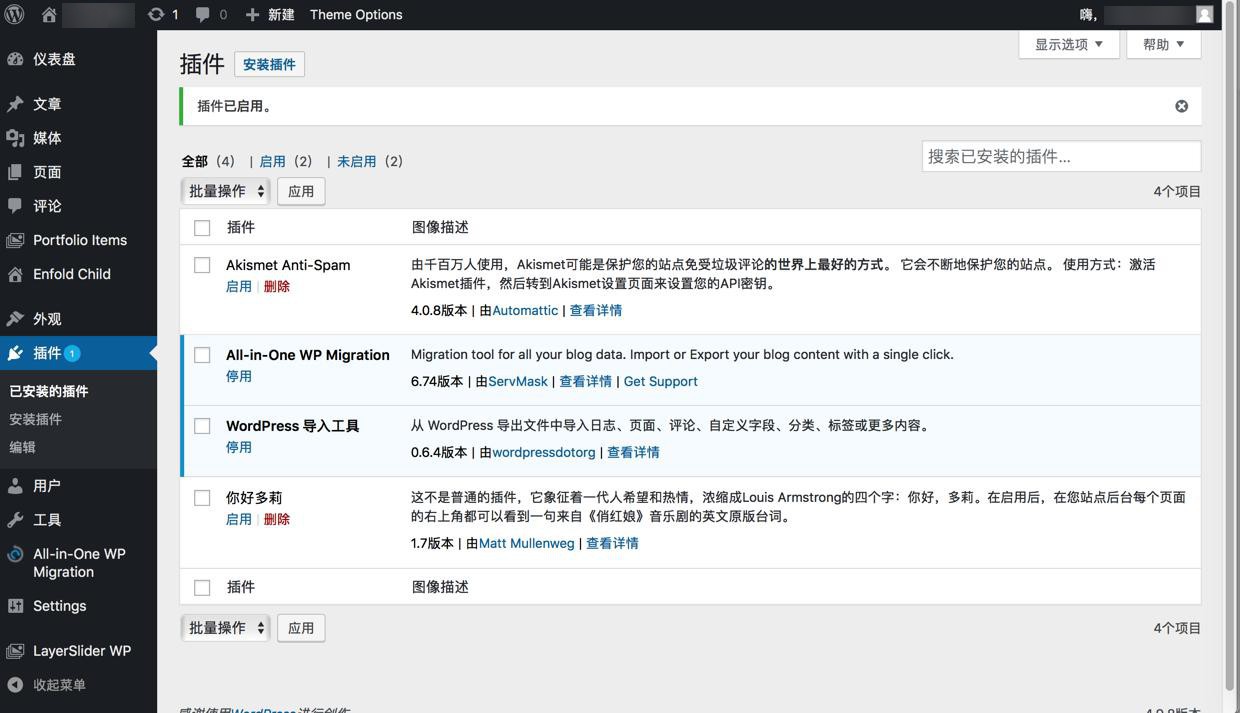Click the All-in-One WP Migration sidebar icon

click(15, 555)
